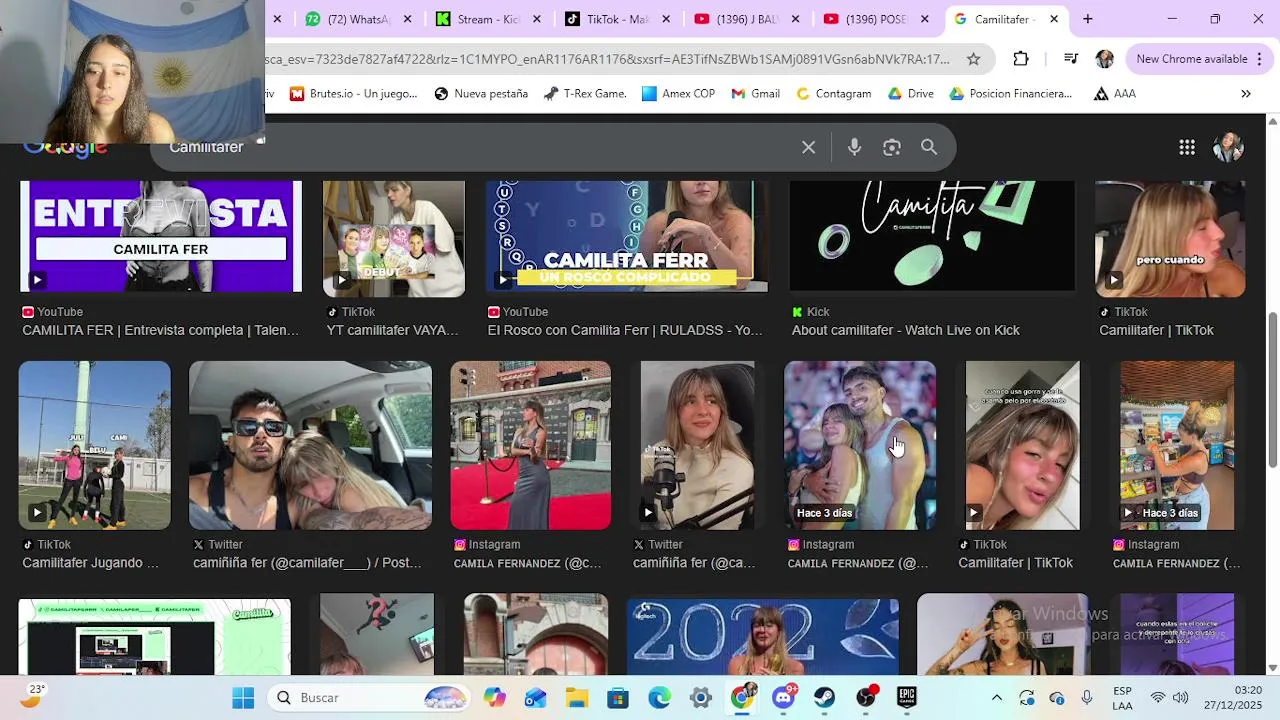1280x720 pixels.
Task: Open OBS Studio from the taskbar
Action: (x=866, y=698)
